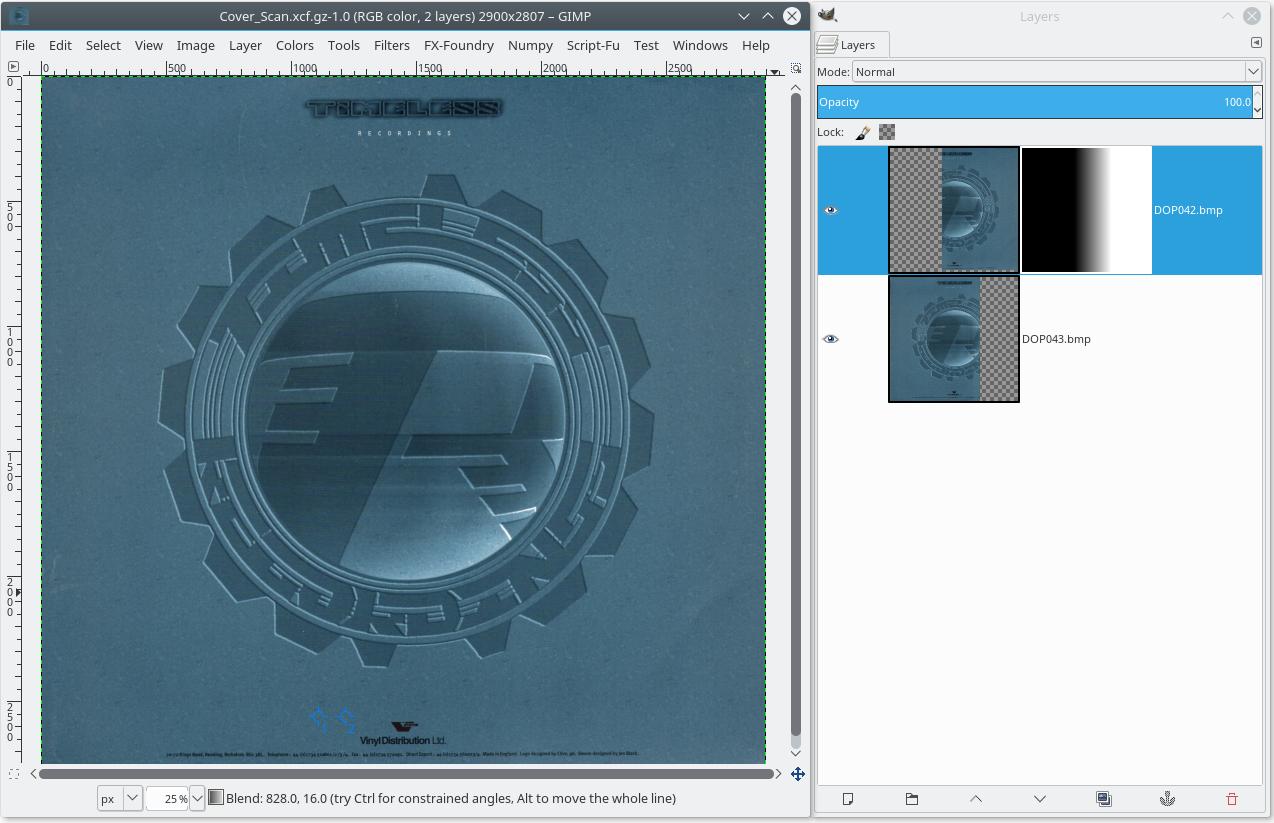Open the Numpy menu

tap(530, 45)
